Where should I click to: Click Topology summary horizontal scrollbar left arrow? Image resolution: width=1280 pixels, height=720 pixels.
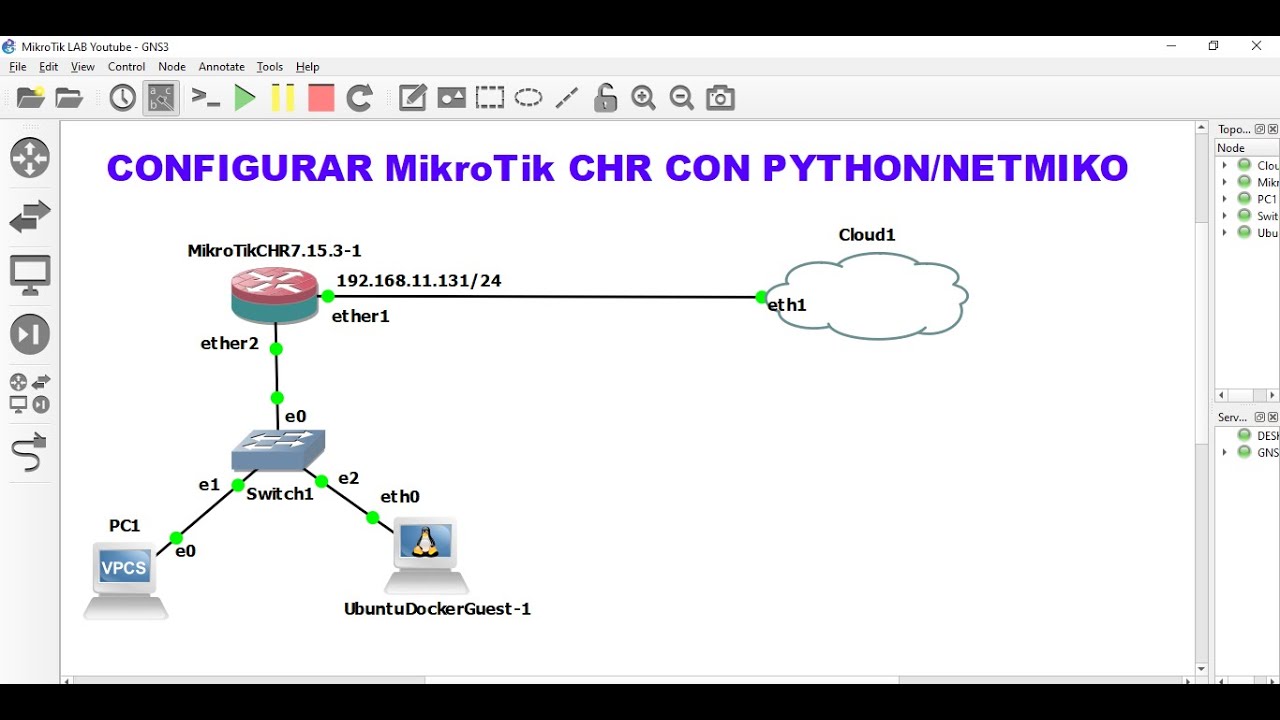coord(1222,395)
